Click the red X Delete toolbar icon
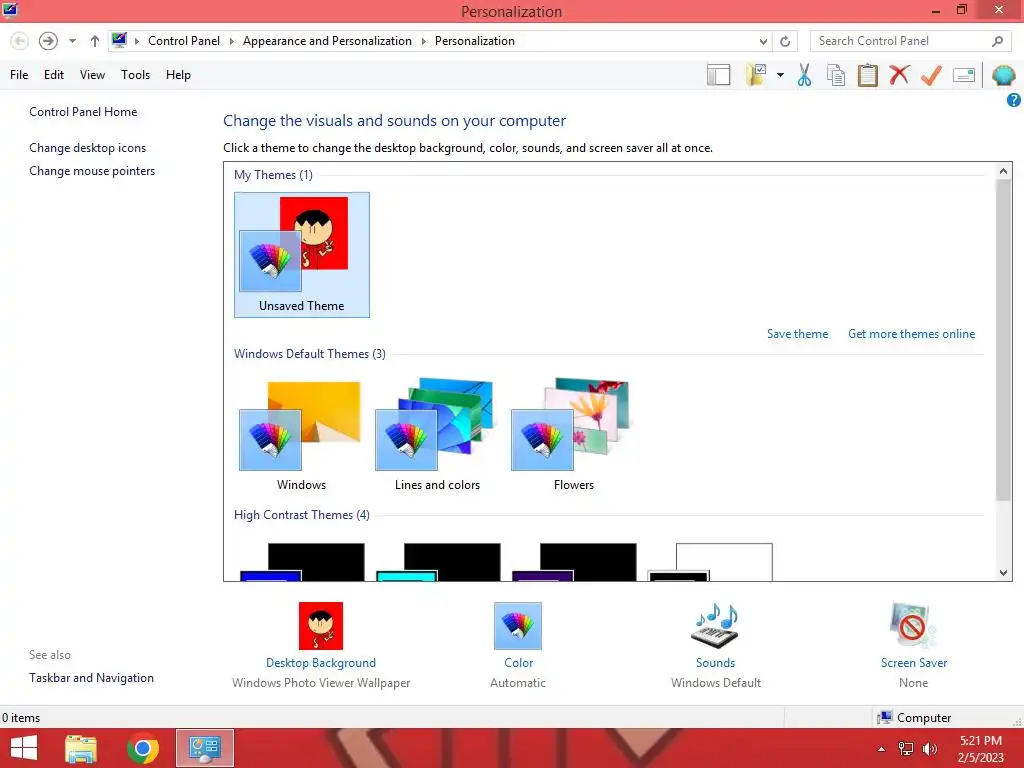Screen dimensions: 1024x768 coord(899,75)
